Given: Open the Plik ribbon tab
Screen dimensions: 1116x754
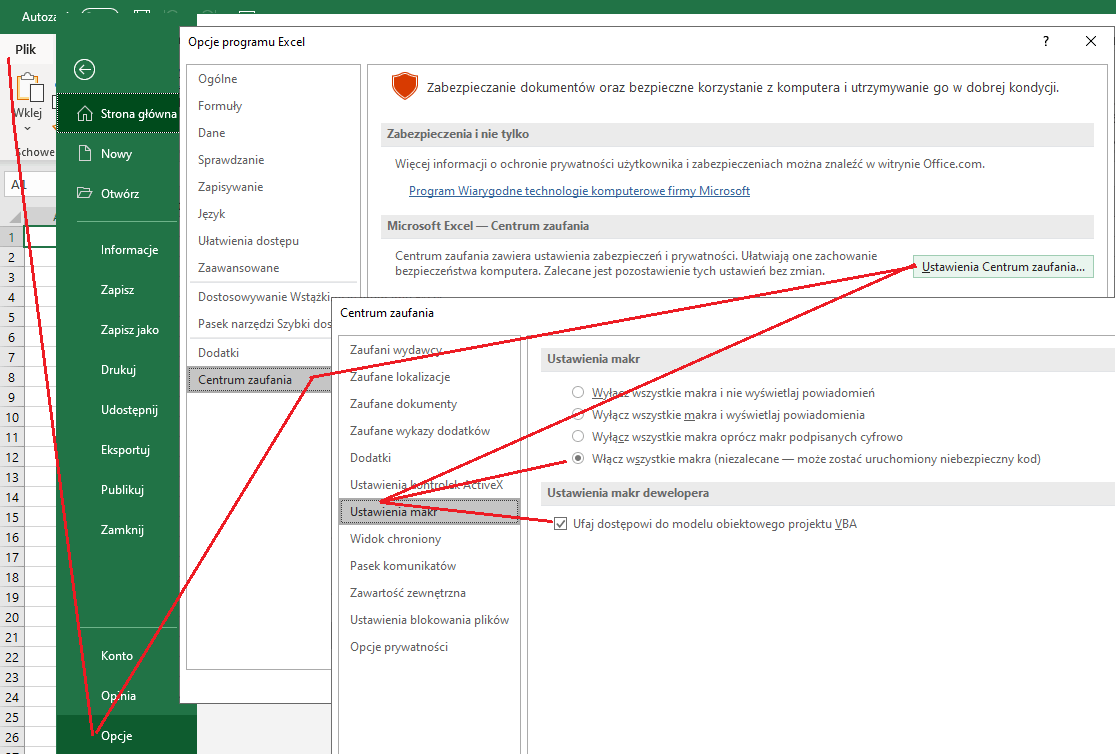Looking at the screenshot, I should 26,49.
